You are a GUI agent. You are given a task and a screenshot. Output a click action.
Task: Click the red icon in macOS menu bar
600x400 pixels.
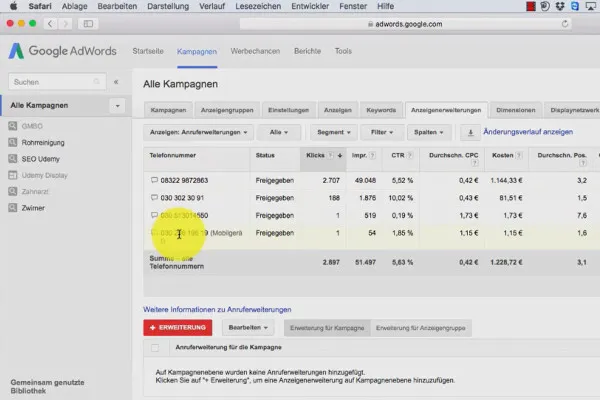coord(531,6)
